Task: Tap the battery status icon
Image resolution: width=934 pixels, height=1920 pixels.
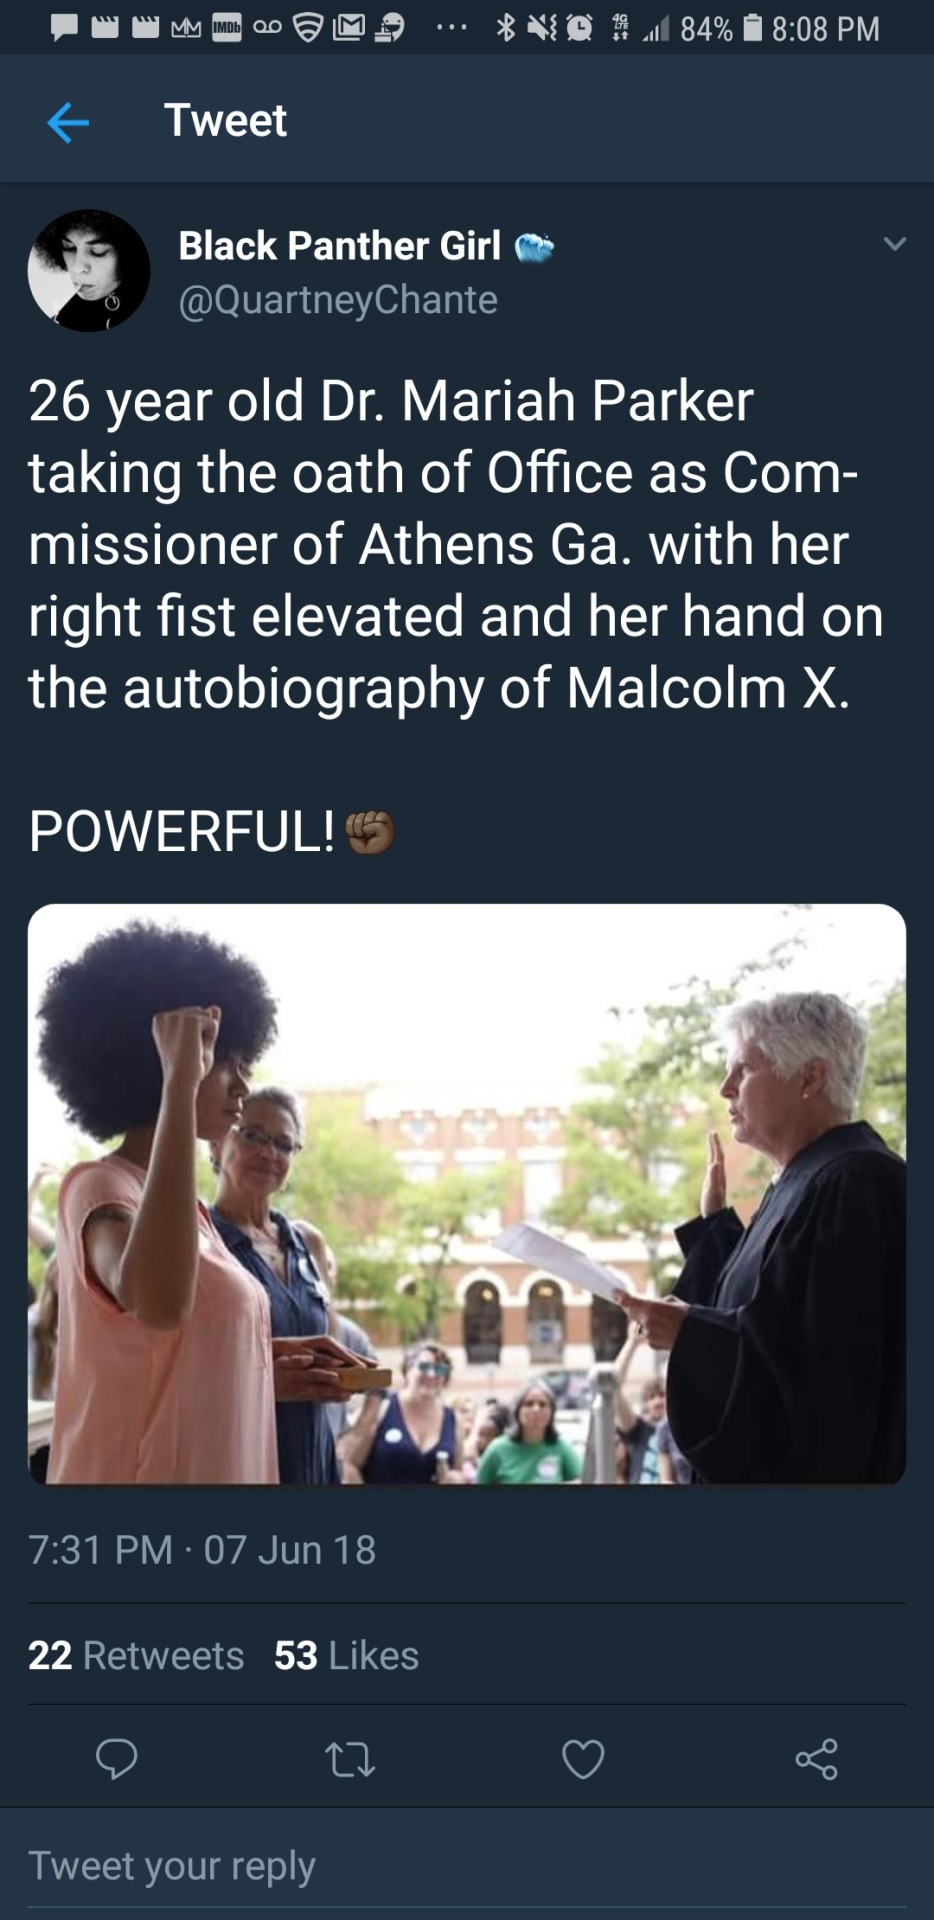Action: click(754, 28)
